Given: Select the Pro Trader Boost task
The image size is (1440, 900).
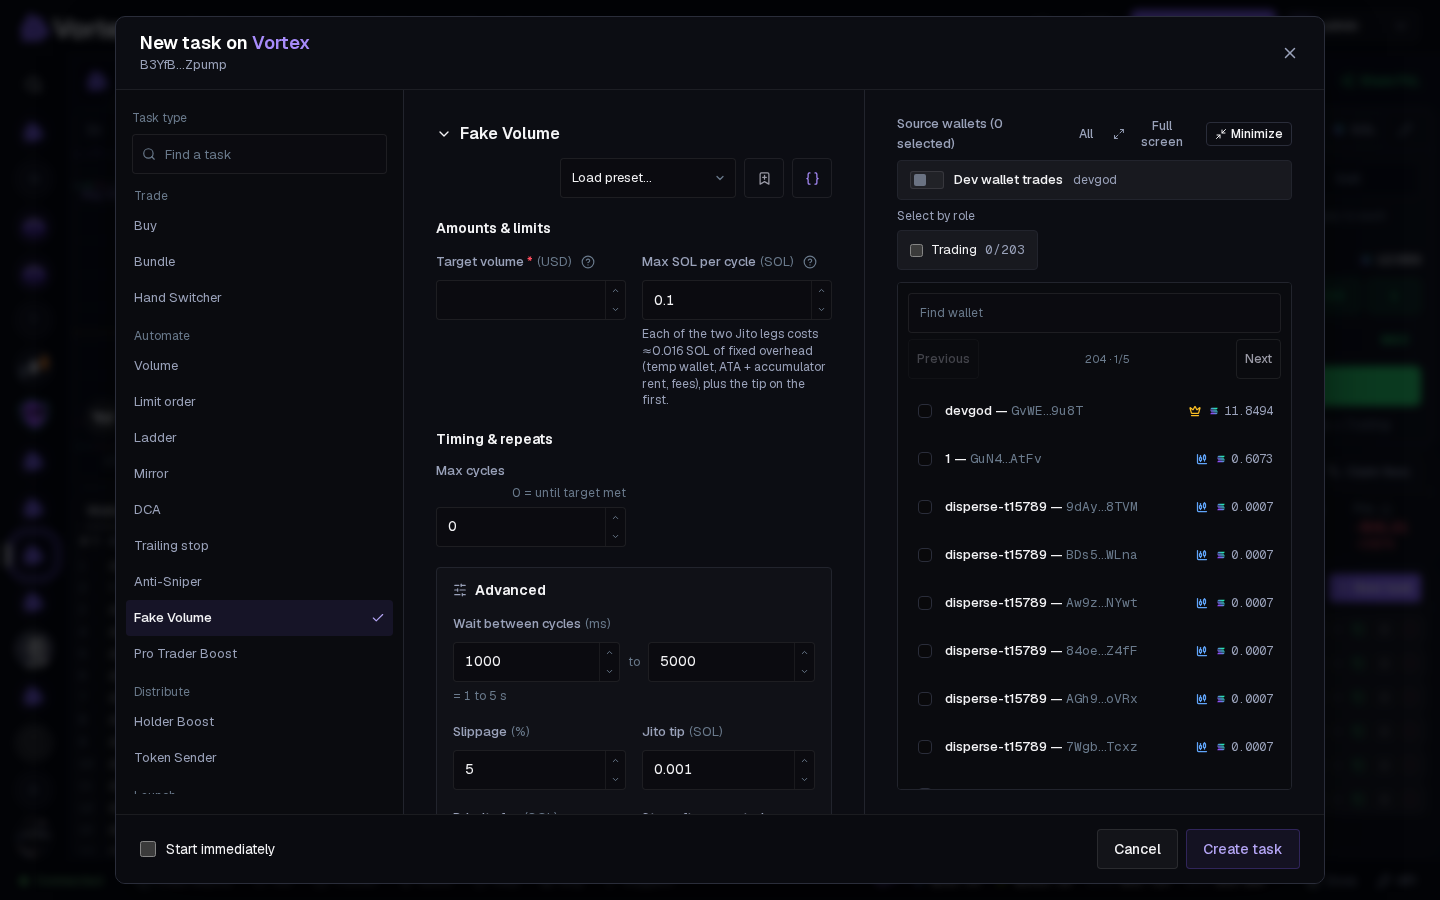Looking at the screenshot, I should click(x=260, y=654).
